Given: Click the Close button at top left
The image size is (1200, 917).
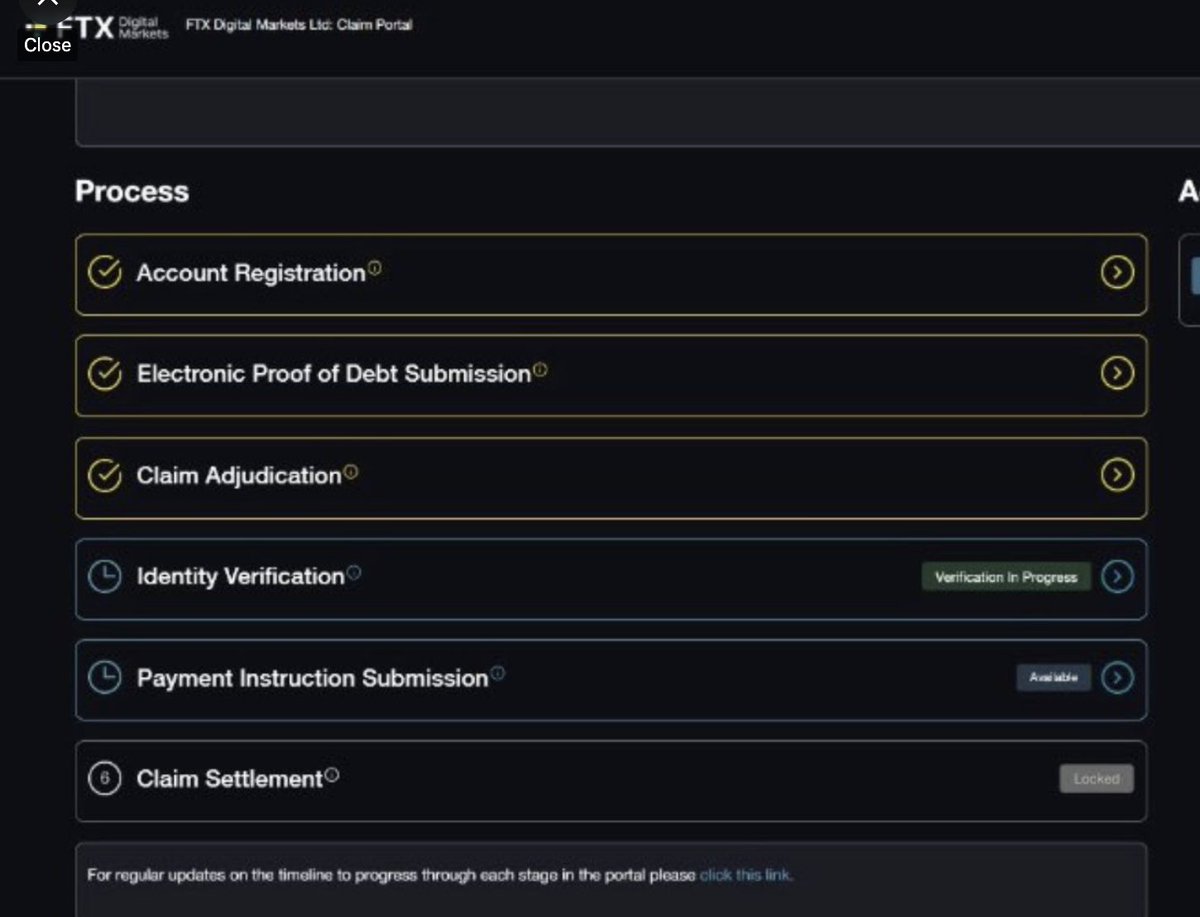Looking at the screenshot, I should point(47,44).
